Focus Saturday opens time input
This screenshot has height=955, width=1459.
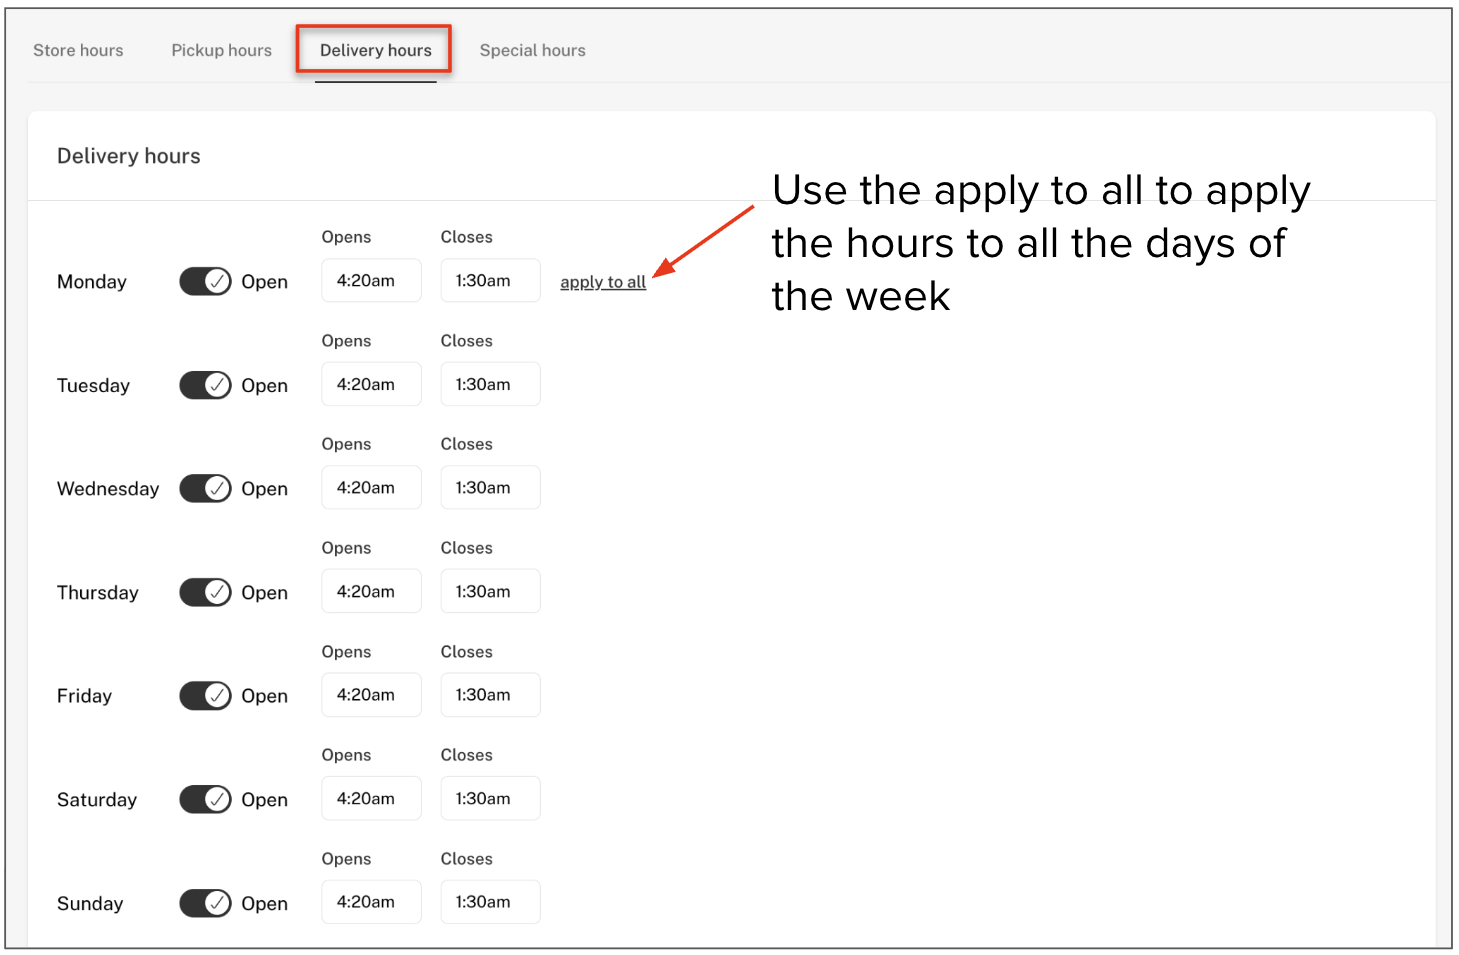pos(371,798)
